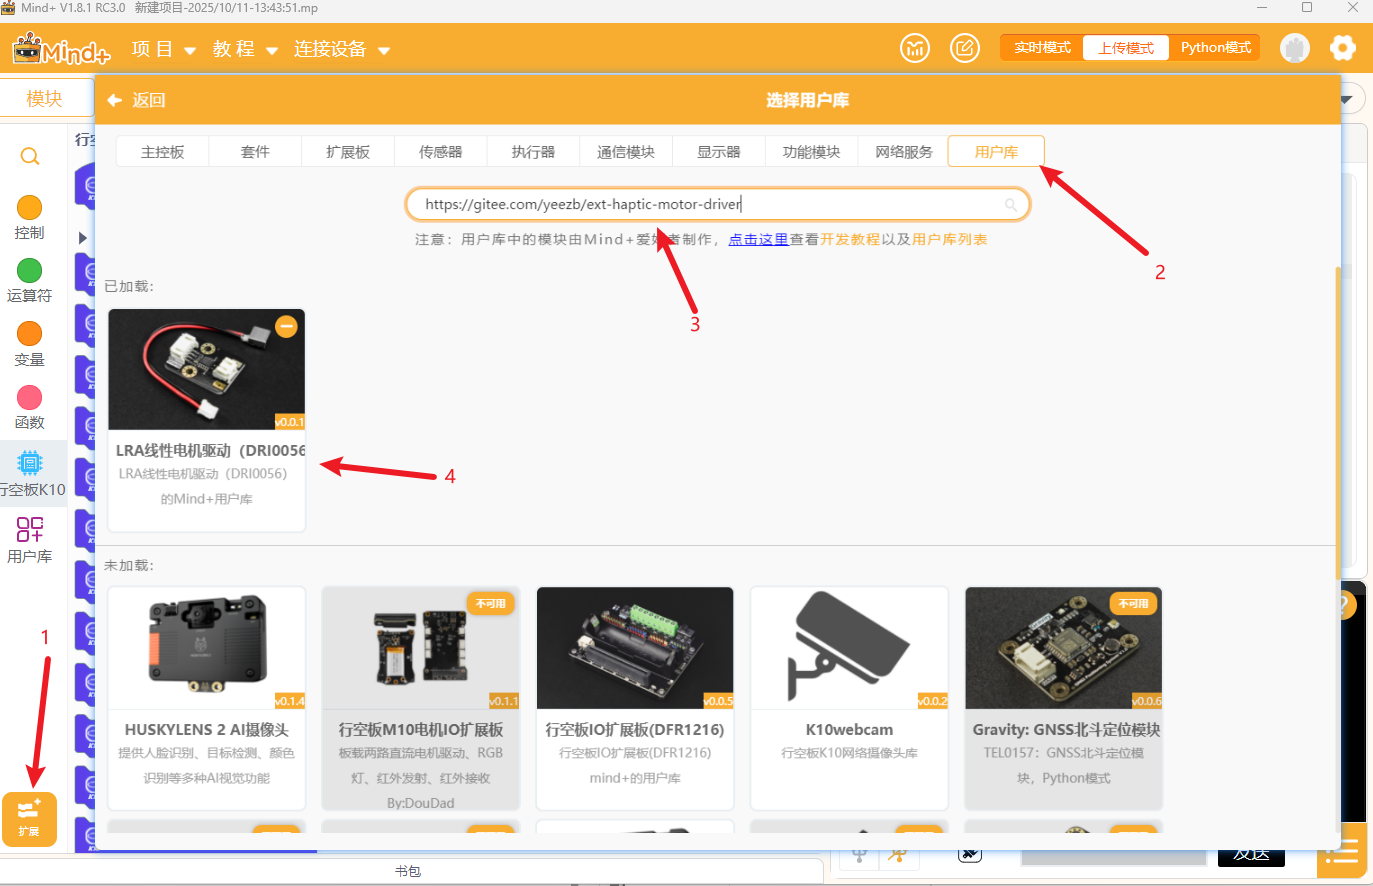Click the edit feedback icon in top bar
Viewport: 1373px width, 886px height.
tap(964, 48)
